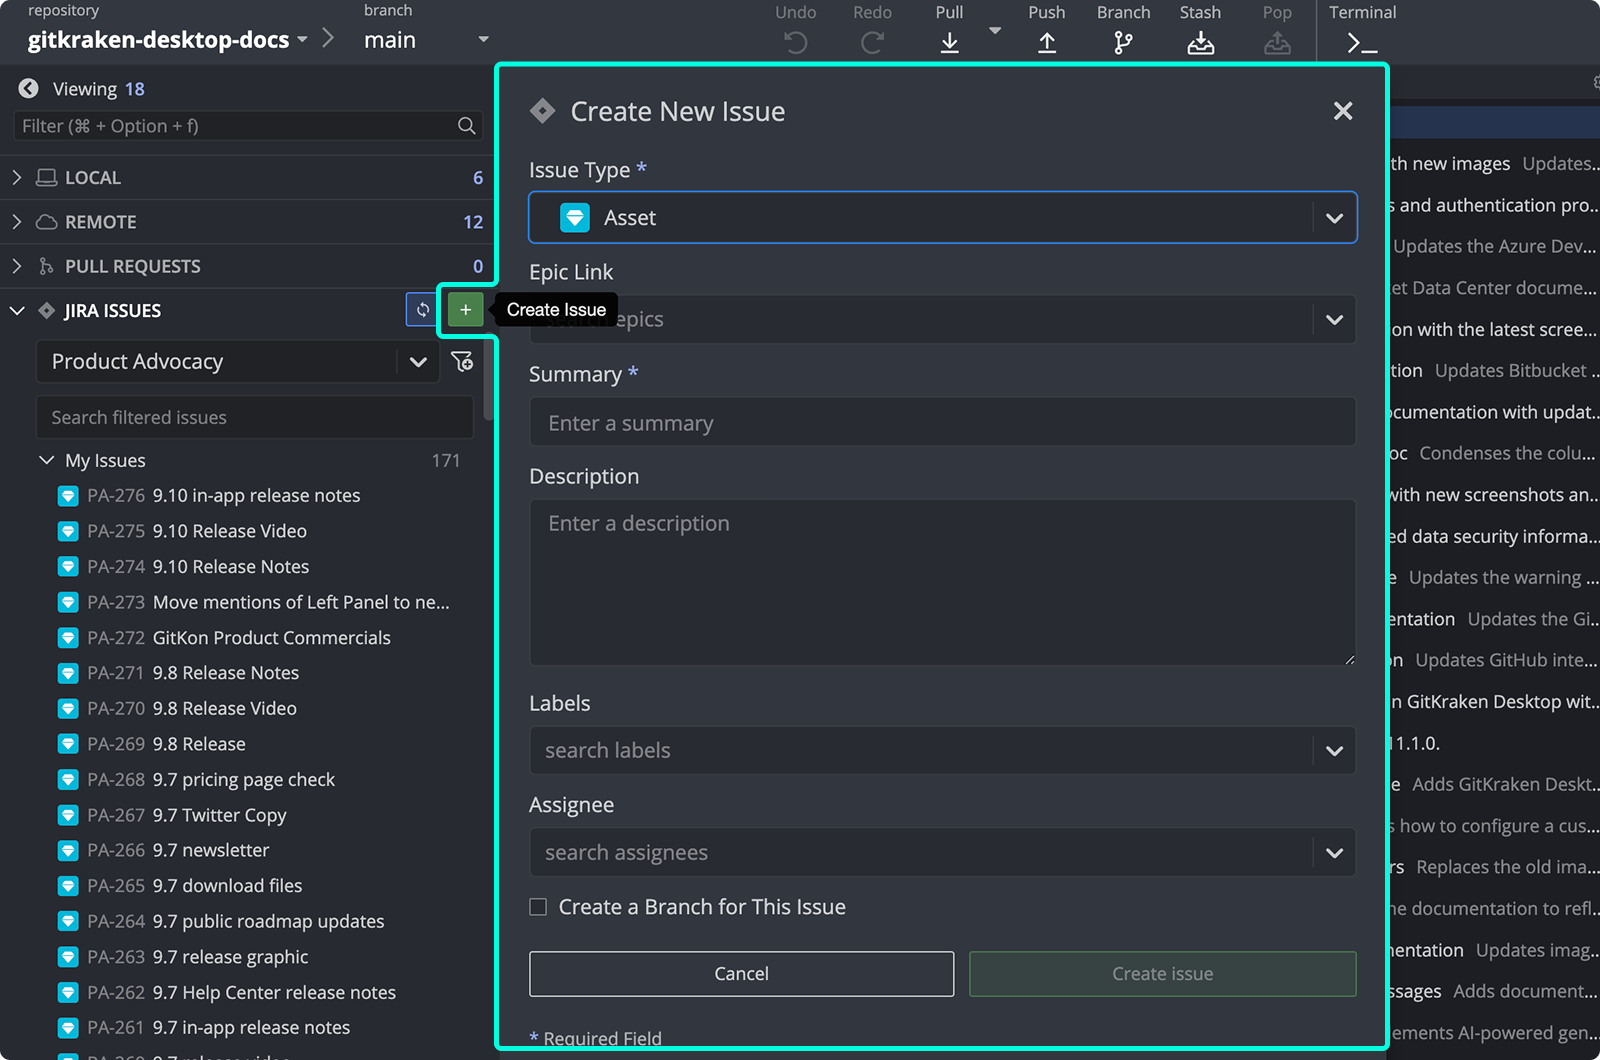Expand the Epic Link dropdown
This screenshot has height=1060, width=1600.
click(x=1334, y=319)
